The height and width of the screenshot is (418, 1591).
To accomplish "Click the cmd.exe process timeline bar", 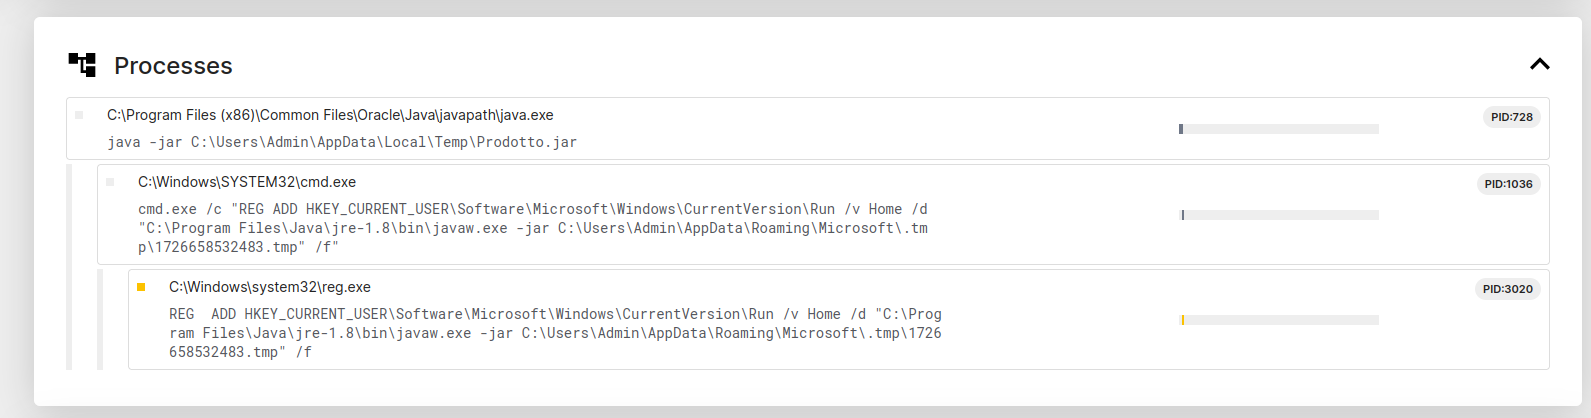I will (x=1278, y=215).
